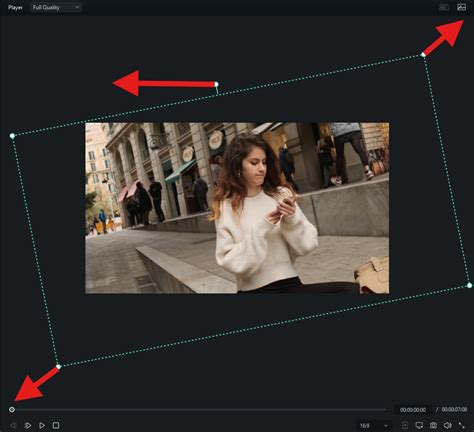Click the top-left corner handle of the frame
Image resolution: width=474 pixels, height=432 pixels.
[x=12, y=136]
